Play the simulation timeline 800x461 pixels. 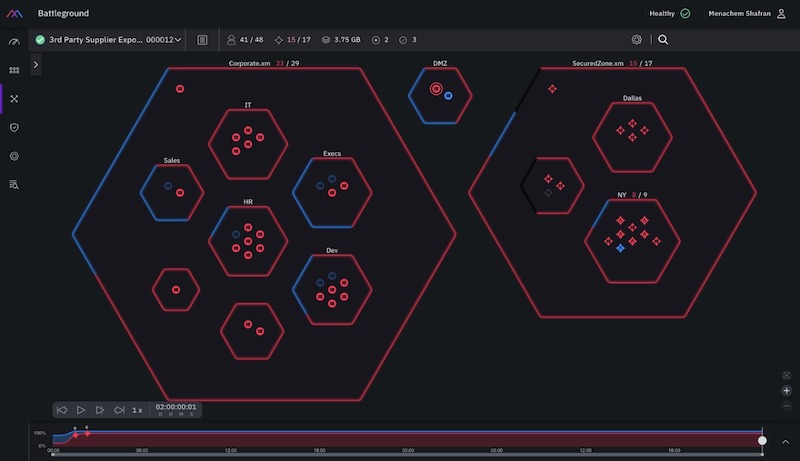[x=81, y=410]
